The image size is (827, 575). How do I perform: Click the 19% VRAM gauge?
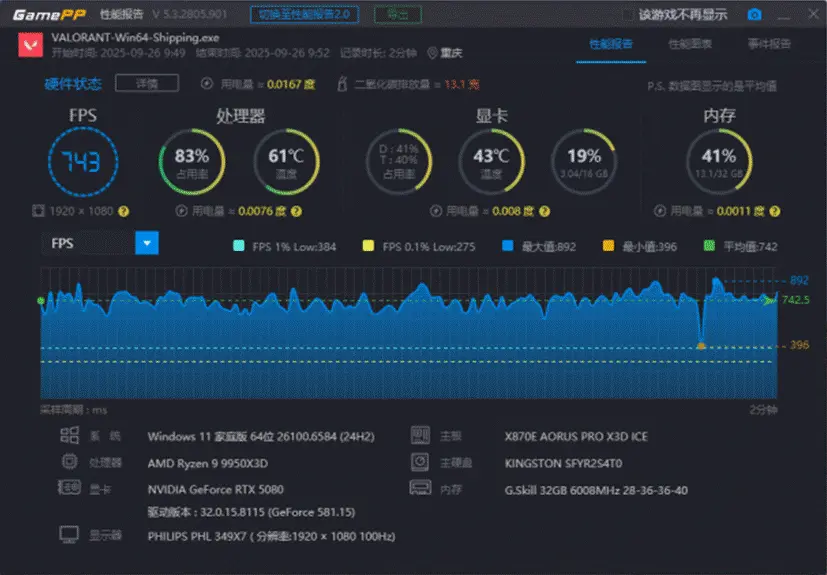(584, 161)
